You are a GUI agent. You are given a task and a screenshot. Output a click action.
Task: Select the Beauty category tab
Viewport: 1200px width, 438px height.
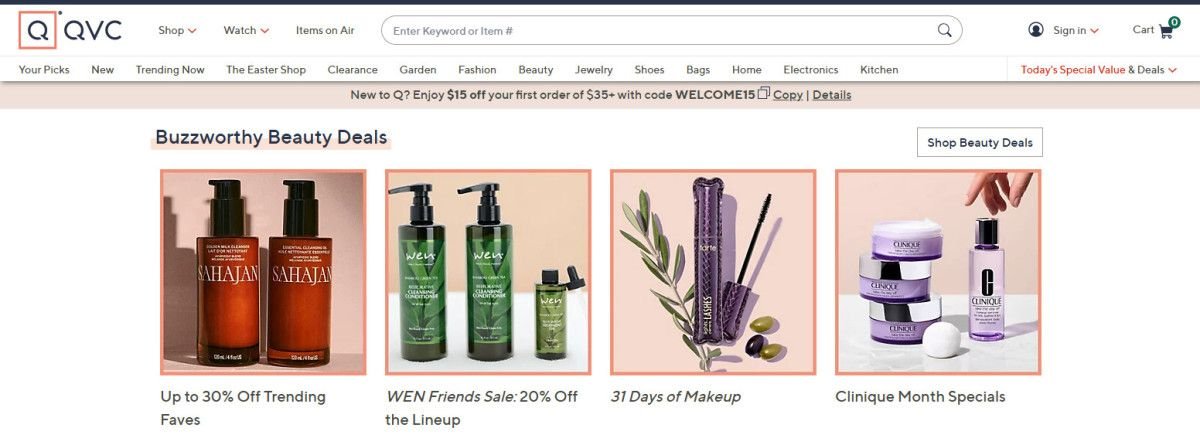click(535, 70)
